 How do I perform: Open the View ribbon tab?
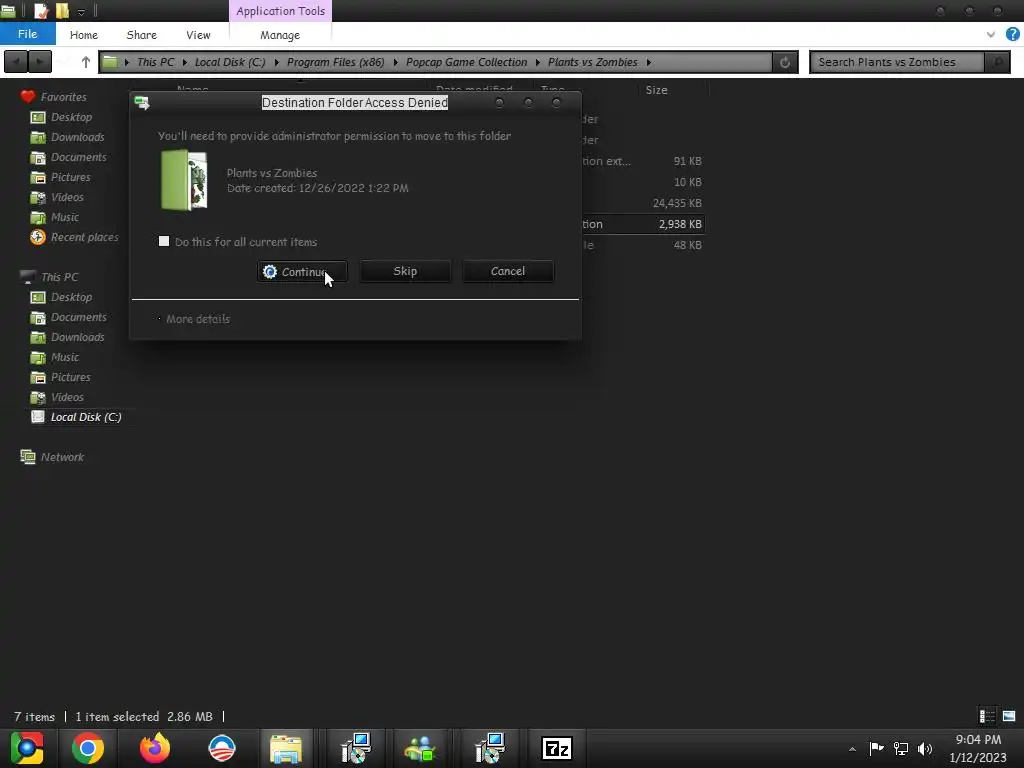[x=198, y=35]
